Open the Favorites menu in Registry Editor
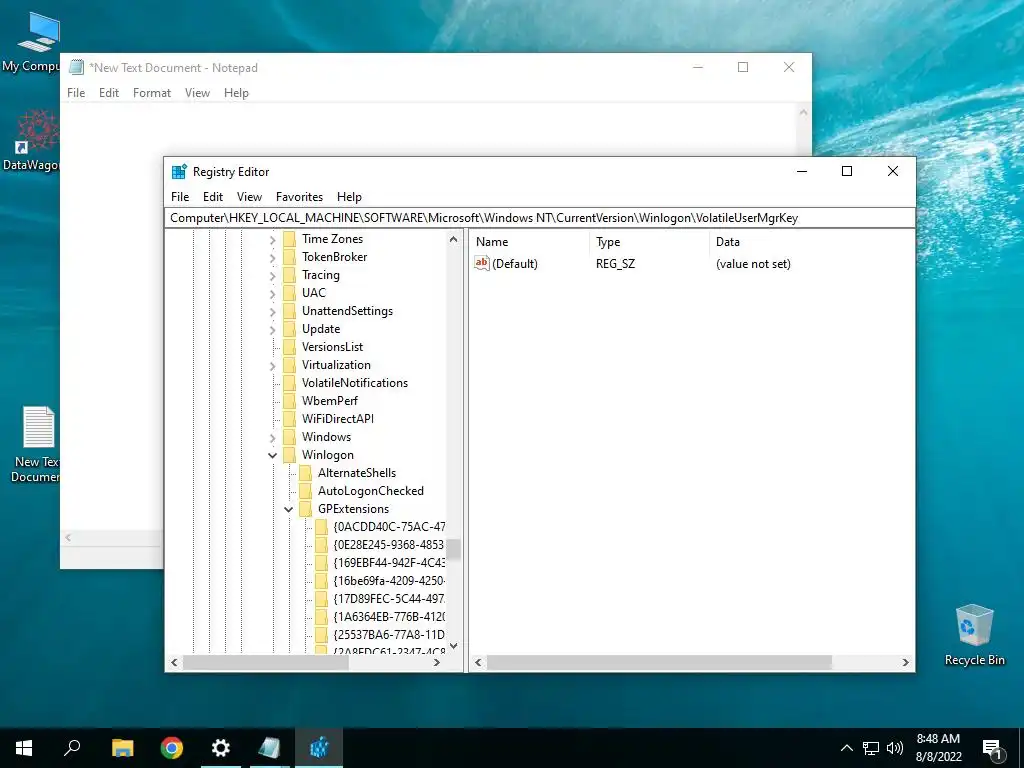 coord(299,197)
